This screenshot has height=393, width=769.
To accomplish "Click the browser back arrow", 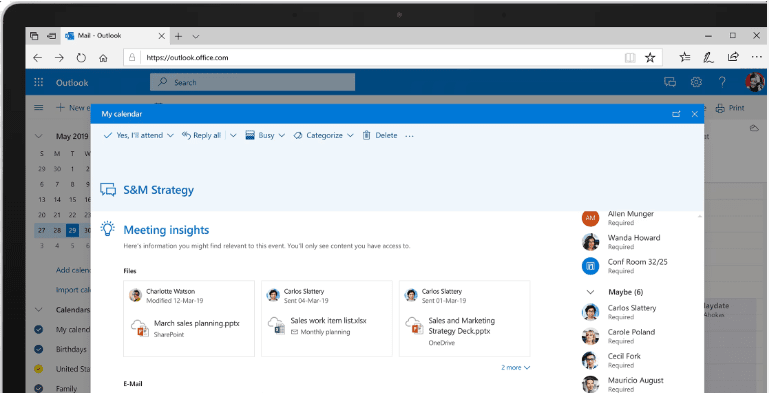I will tap(38, 58).
